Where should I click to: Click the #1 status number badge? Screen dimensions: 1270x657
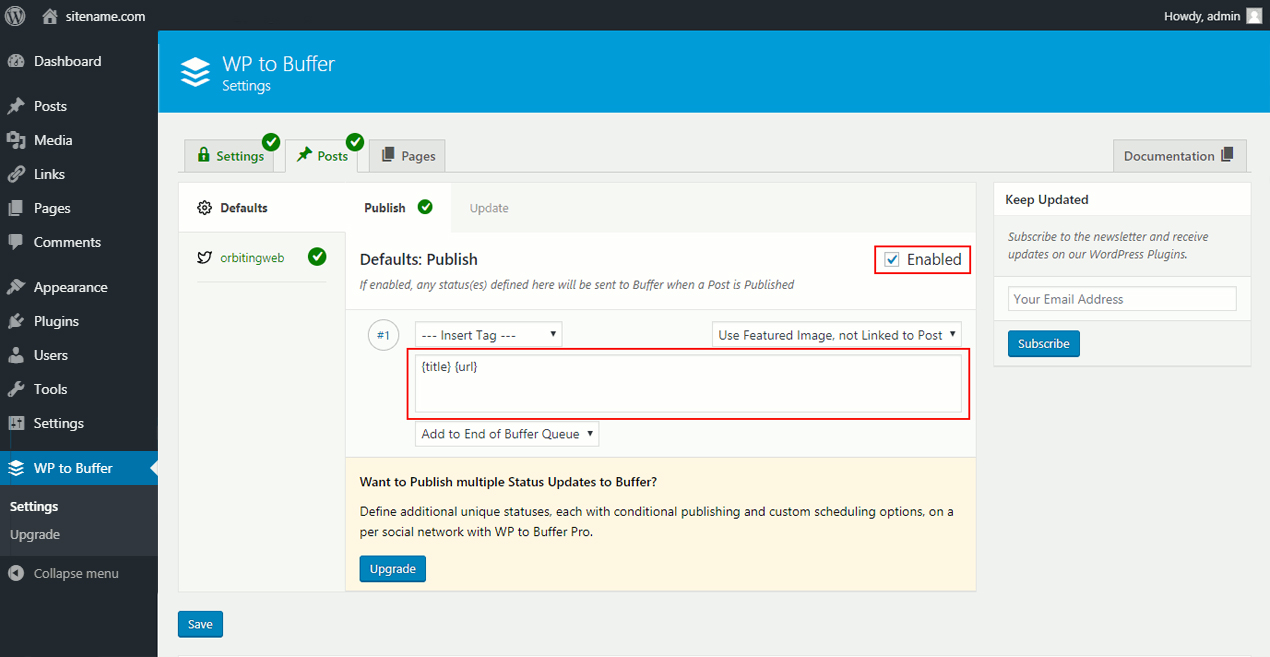click(383, 335)
